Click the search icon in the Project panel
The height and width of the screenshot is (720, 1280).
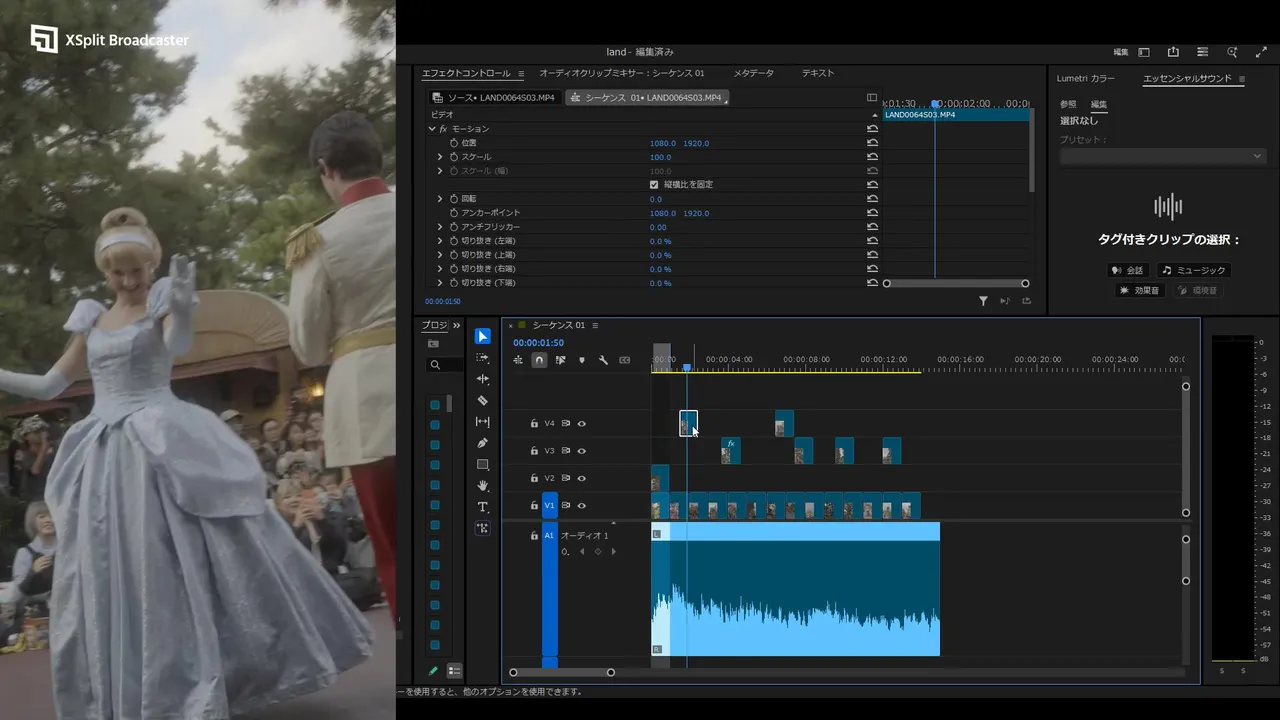(x=435, y=365)
